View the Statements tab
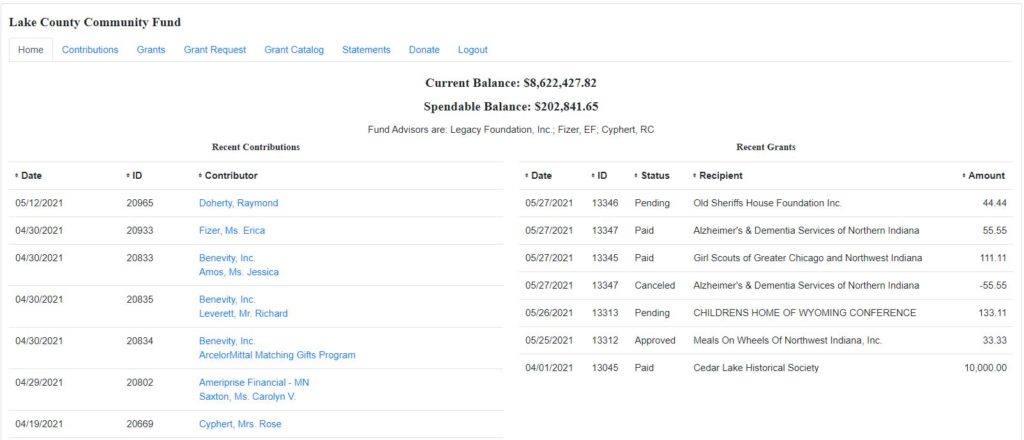1024x440 pixels. [x=366, y=50]
